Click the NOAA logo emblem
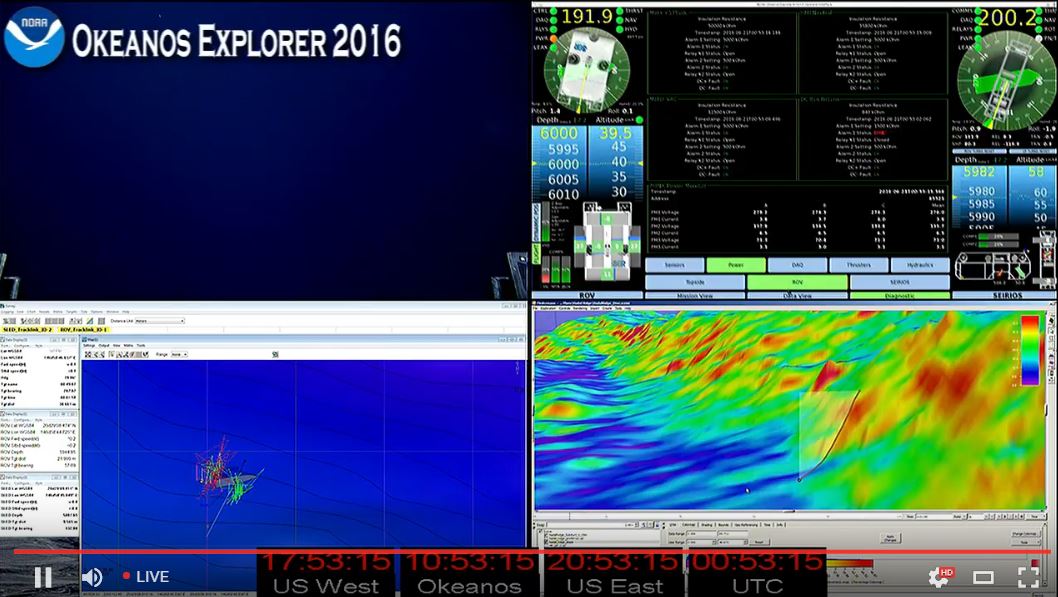Image resolution: width=1058 pixels, height=597 pixels. (34, 37)
